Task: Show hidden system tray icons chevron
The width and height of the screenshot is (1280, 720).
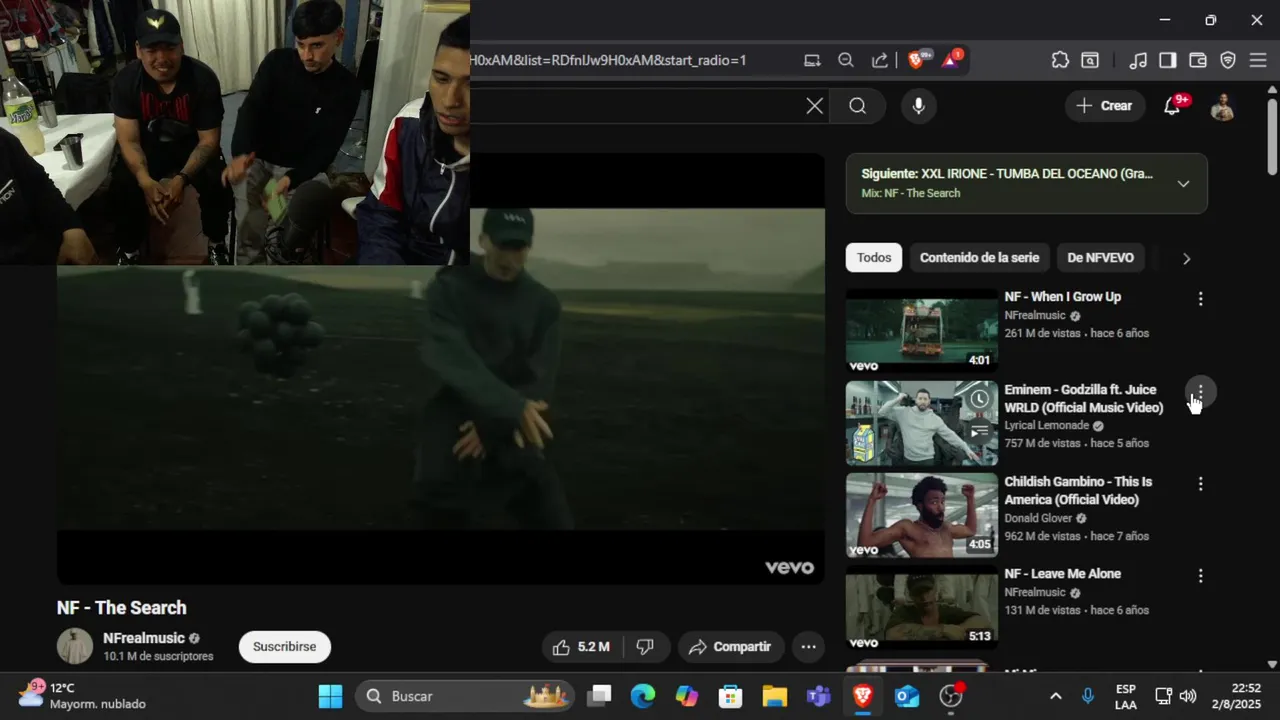Action: click(x=1055, y=696)
